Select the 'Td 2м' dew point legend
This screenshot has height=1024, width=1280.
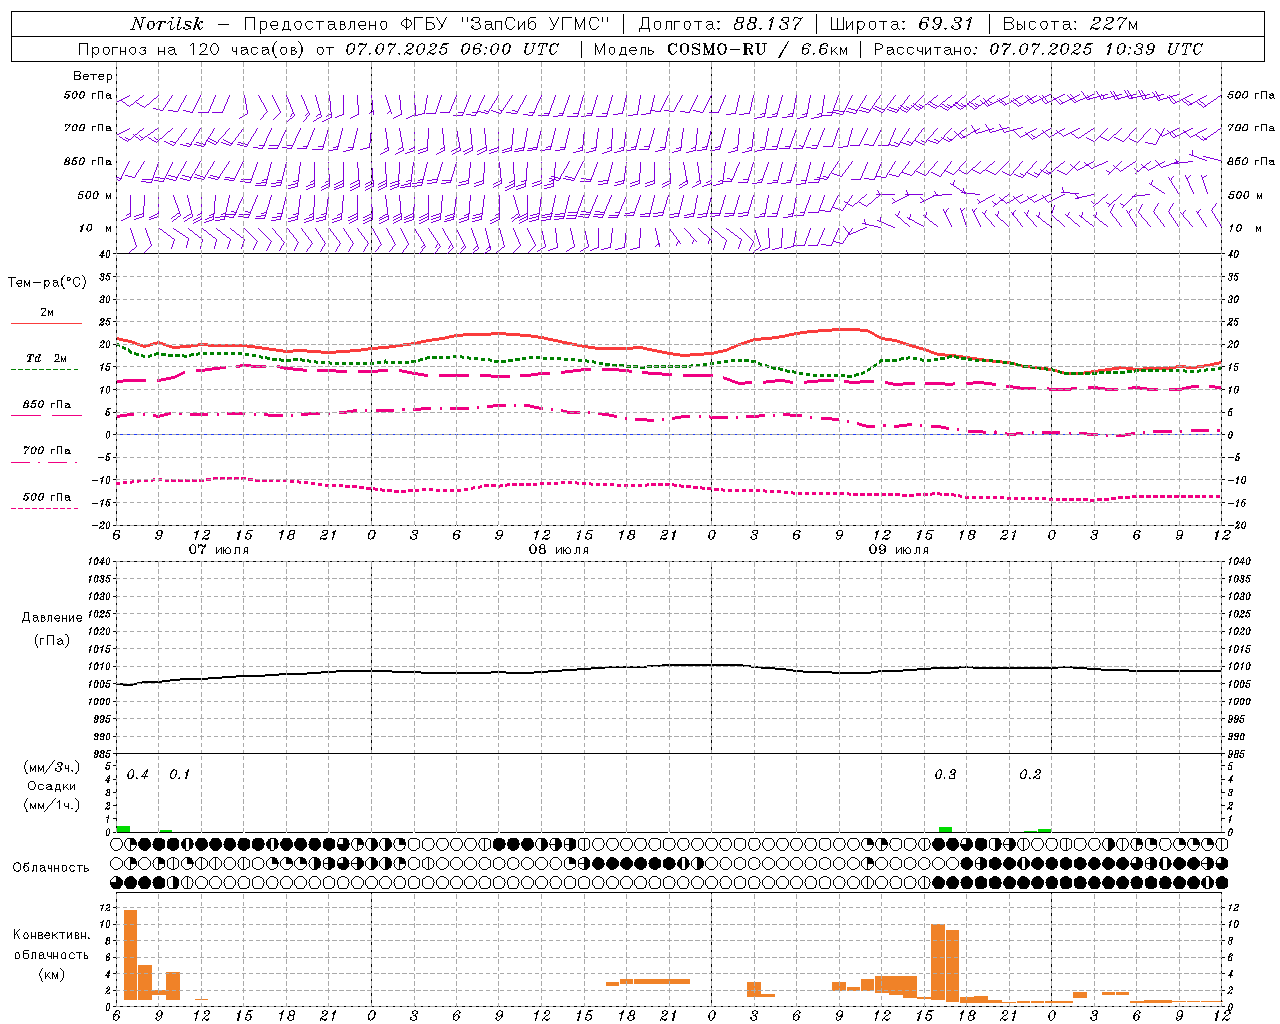pos(46,358)
